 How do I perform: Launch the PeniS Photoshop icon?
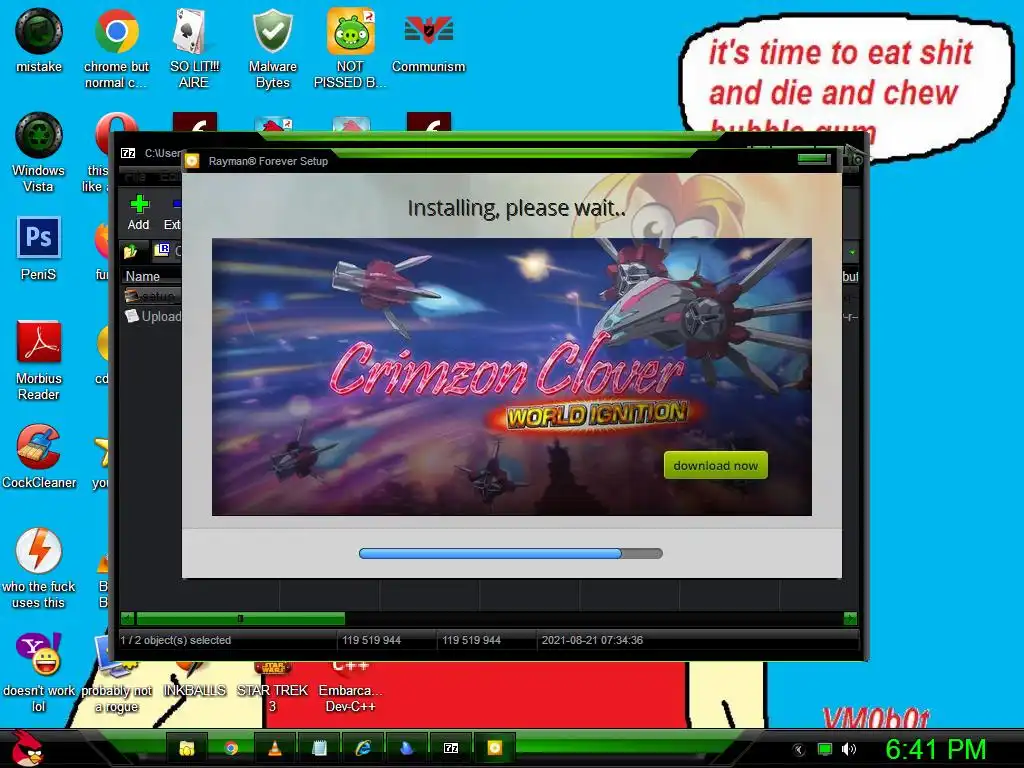click(x=39, y=248)
